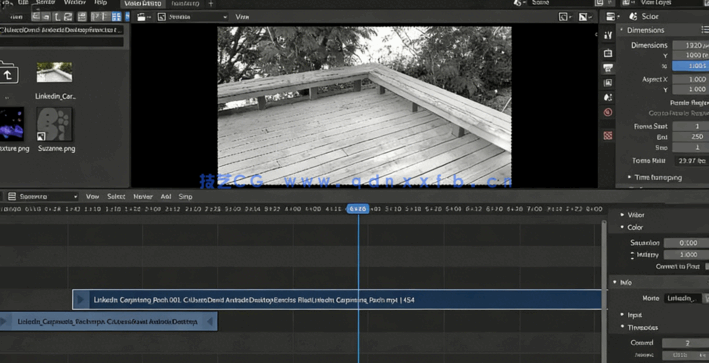Select horizontal list display mode icon
This screenshot has height=363, width=709.
coord(105,17)
